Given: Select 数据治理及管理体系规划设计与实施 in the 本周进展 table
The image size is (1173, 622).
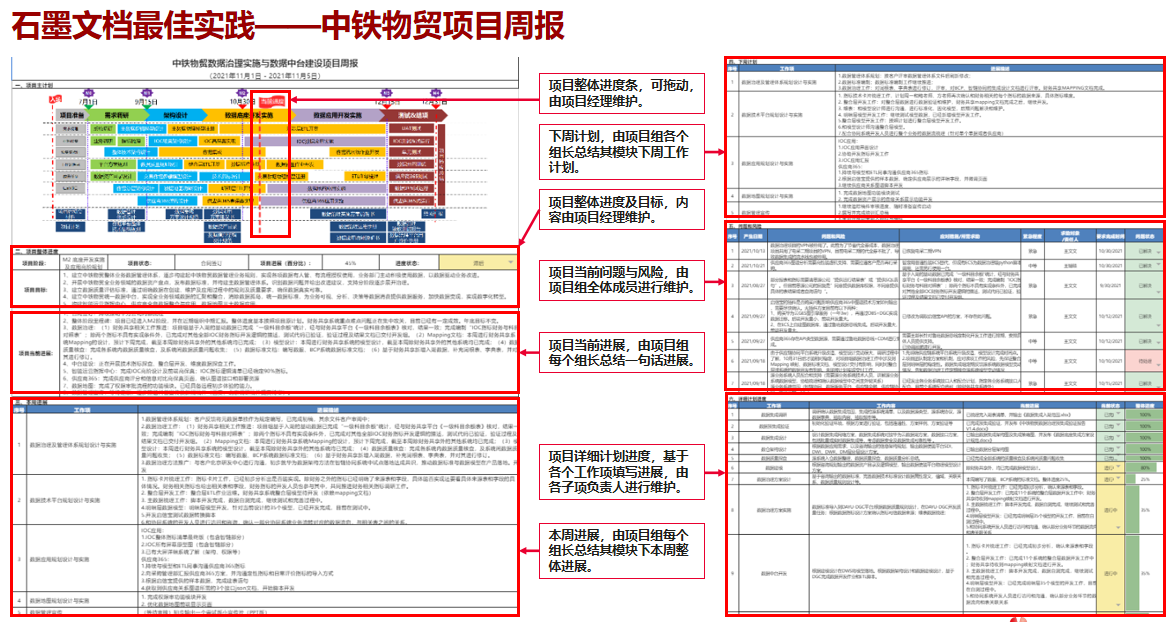Looking at the screenshot, I should point(73,445).
